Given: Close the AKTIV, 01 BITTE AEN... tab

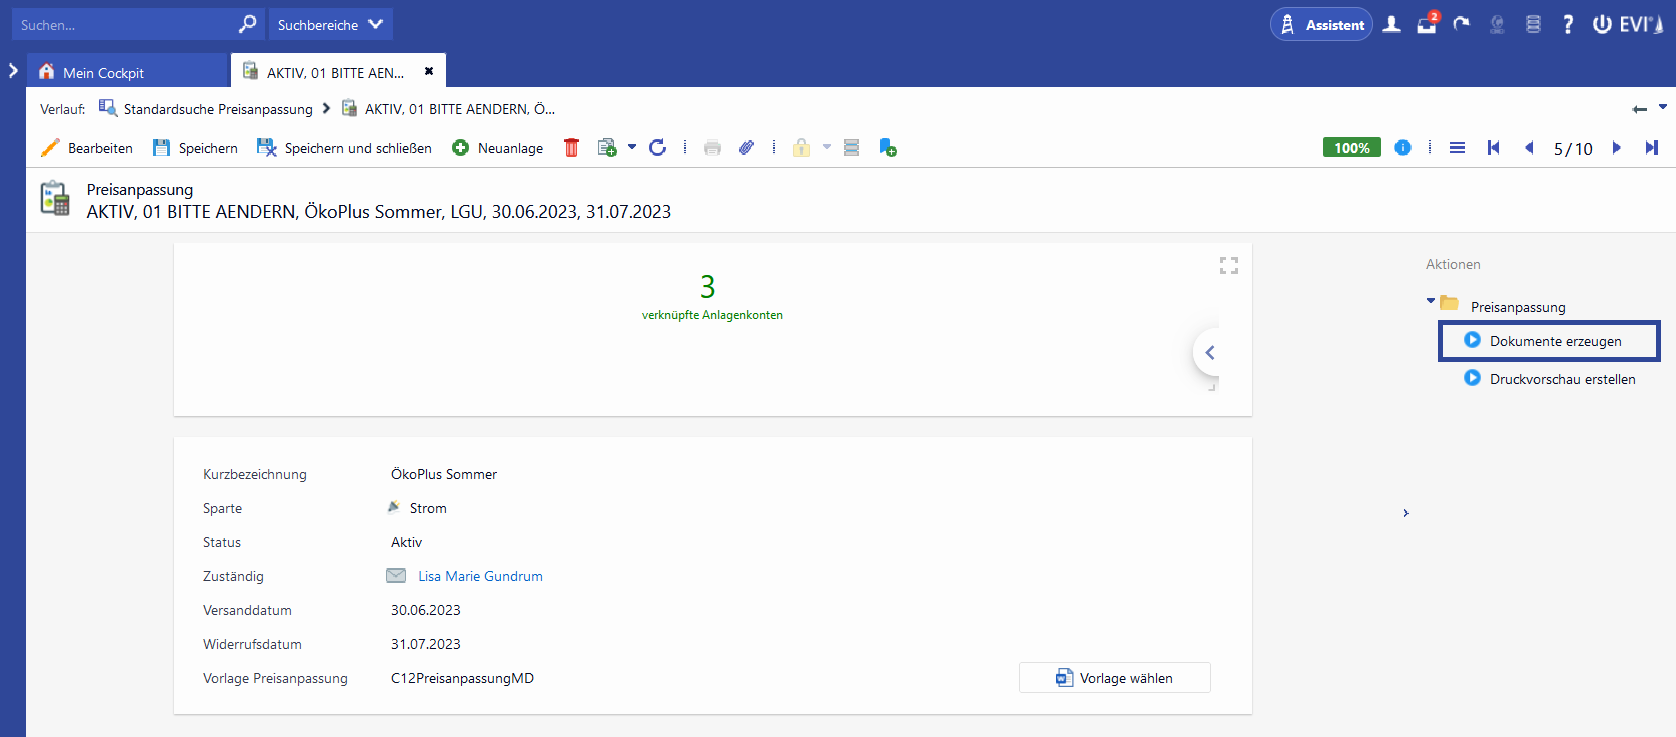Looking at the screenshot, I should click(429, 72).
